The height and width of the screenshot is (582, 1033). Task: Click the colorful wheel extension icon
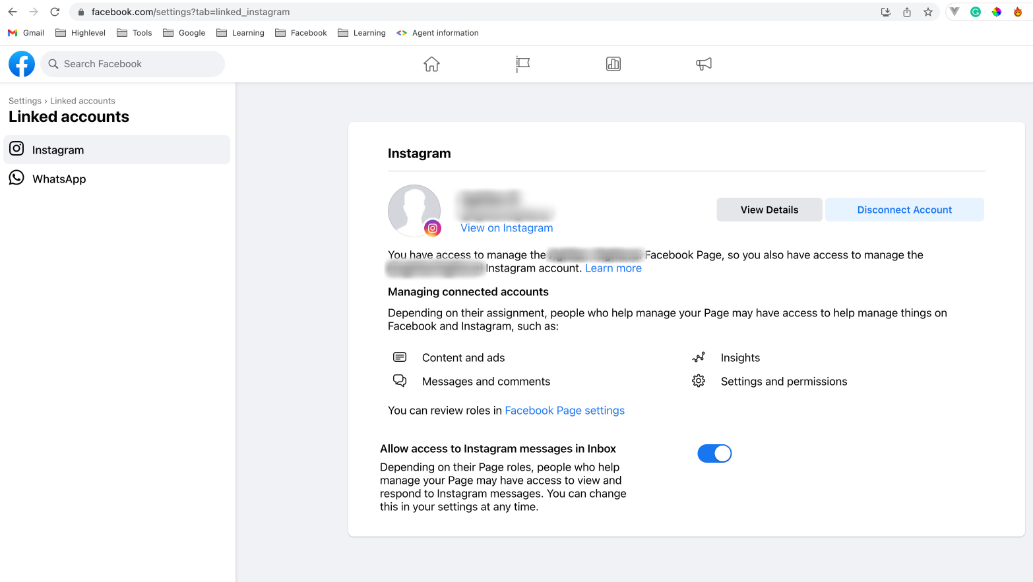coord(996,12)
